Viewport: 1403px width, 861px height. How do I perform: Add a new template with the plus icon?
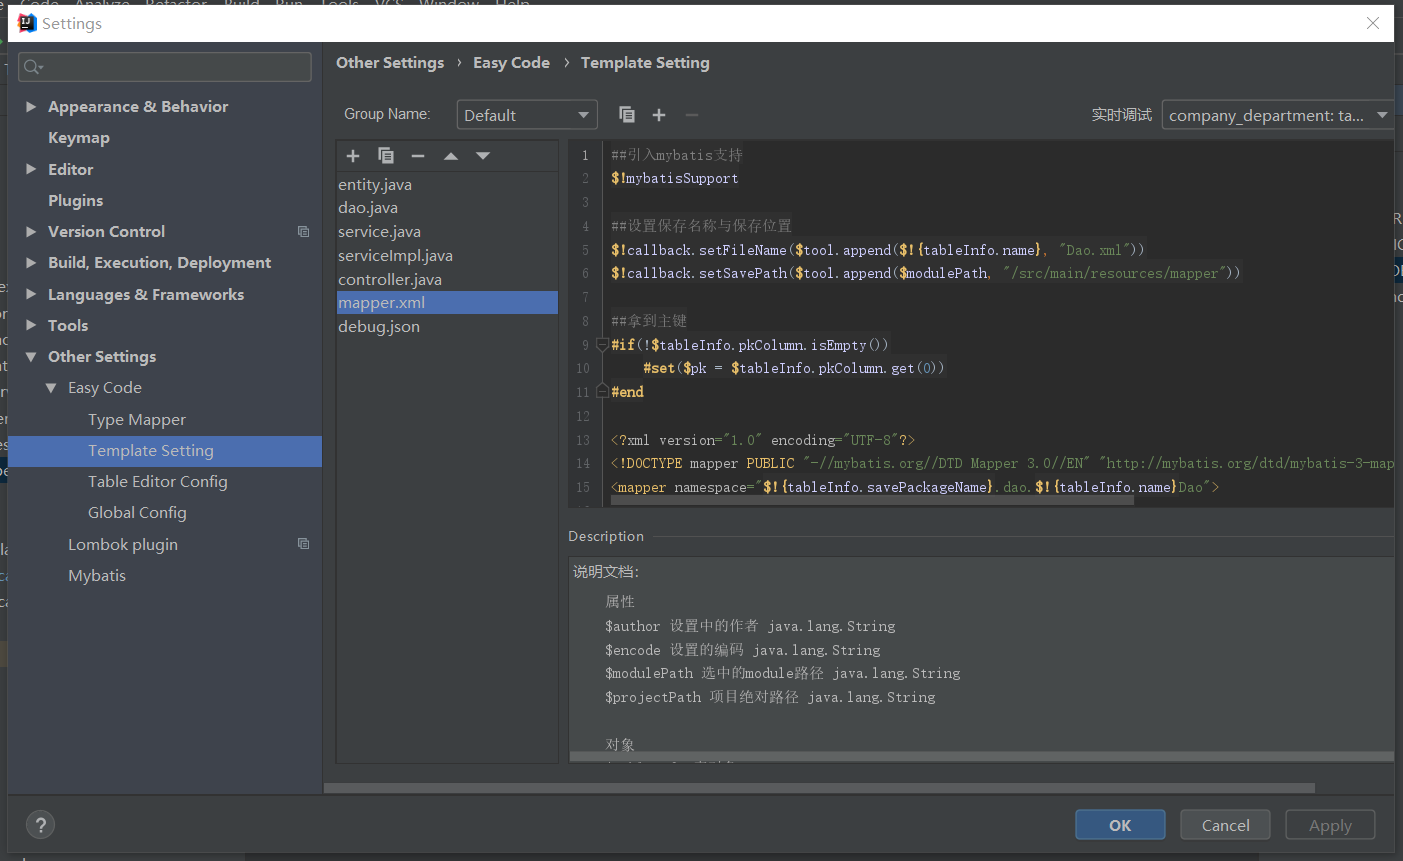point(353,156)
